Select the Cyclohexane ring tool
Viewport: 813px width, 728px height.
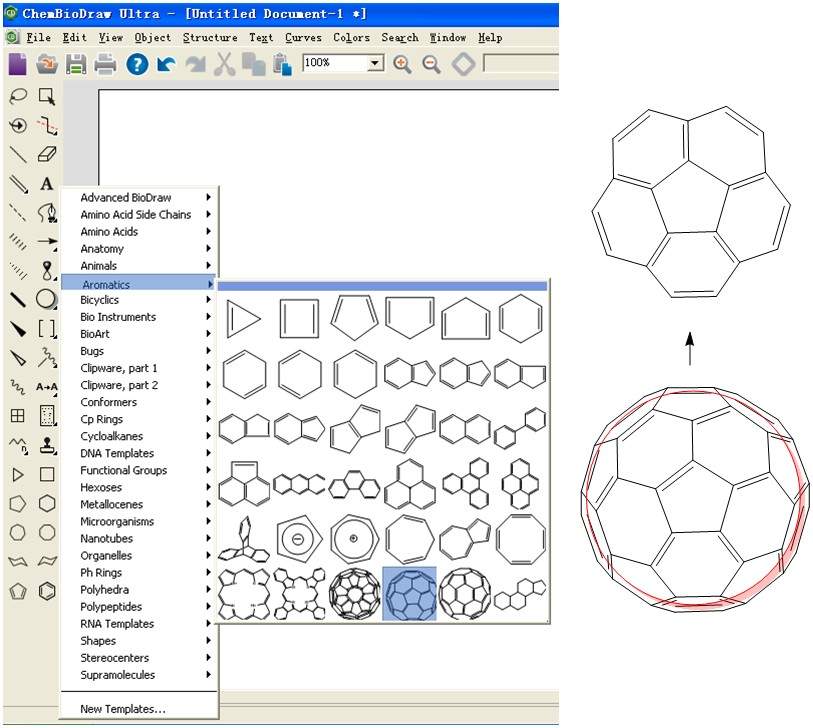click(x=47, y=503)
